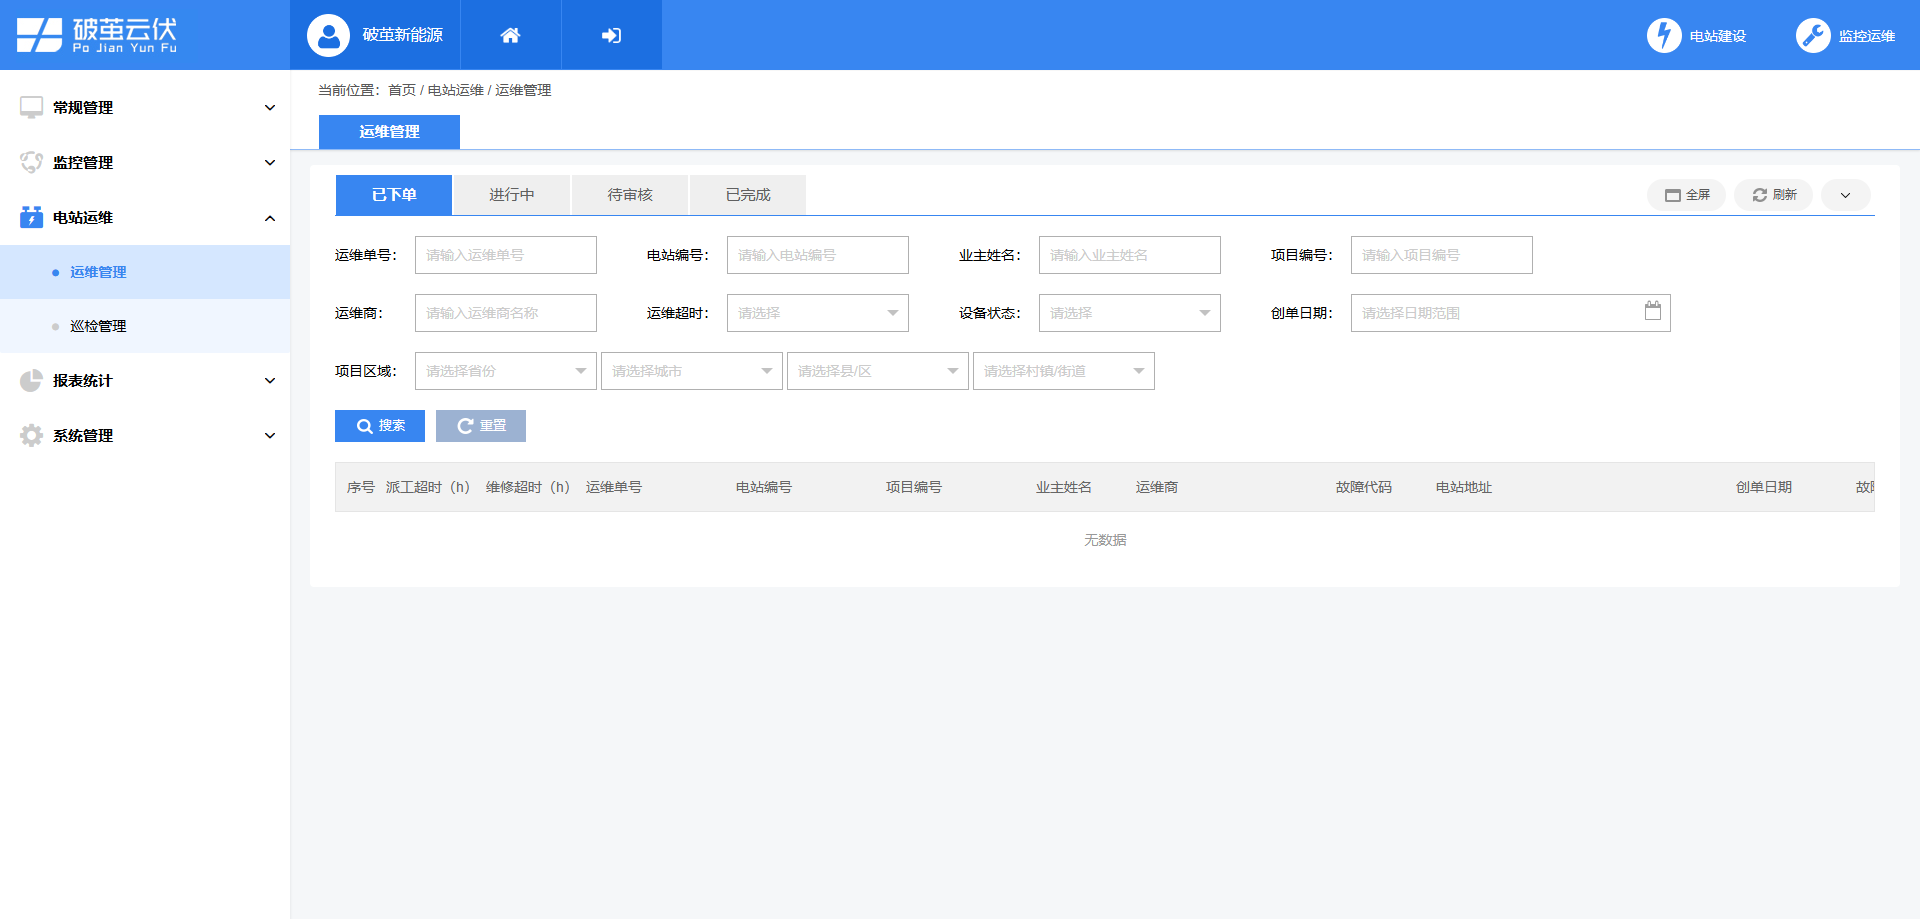The width and height of the screenshot is (1920, 919).
Task: Click the 刷新 refresh icon
Action: point(1760,195)
